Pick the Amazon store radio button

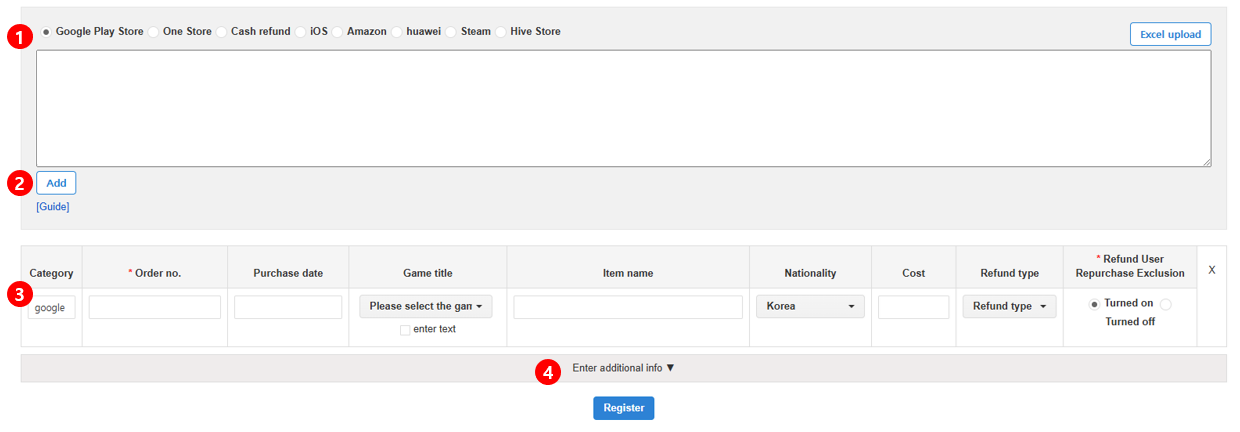338,32
